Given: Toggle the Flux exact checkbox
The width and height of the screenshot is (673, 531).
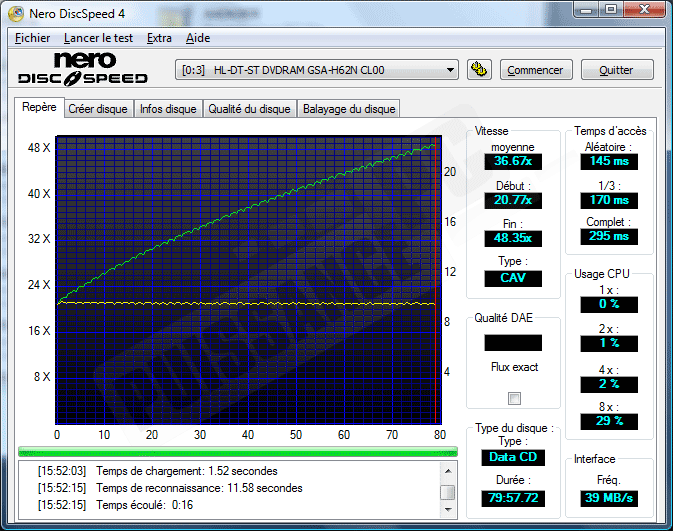Looking at the screenshot, I should click(x=514, y=398).
